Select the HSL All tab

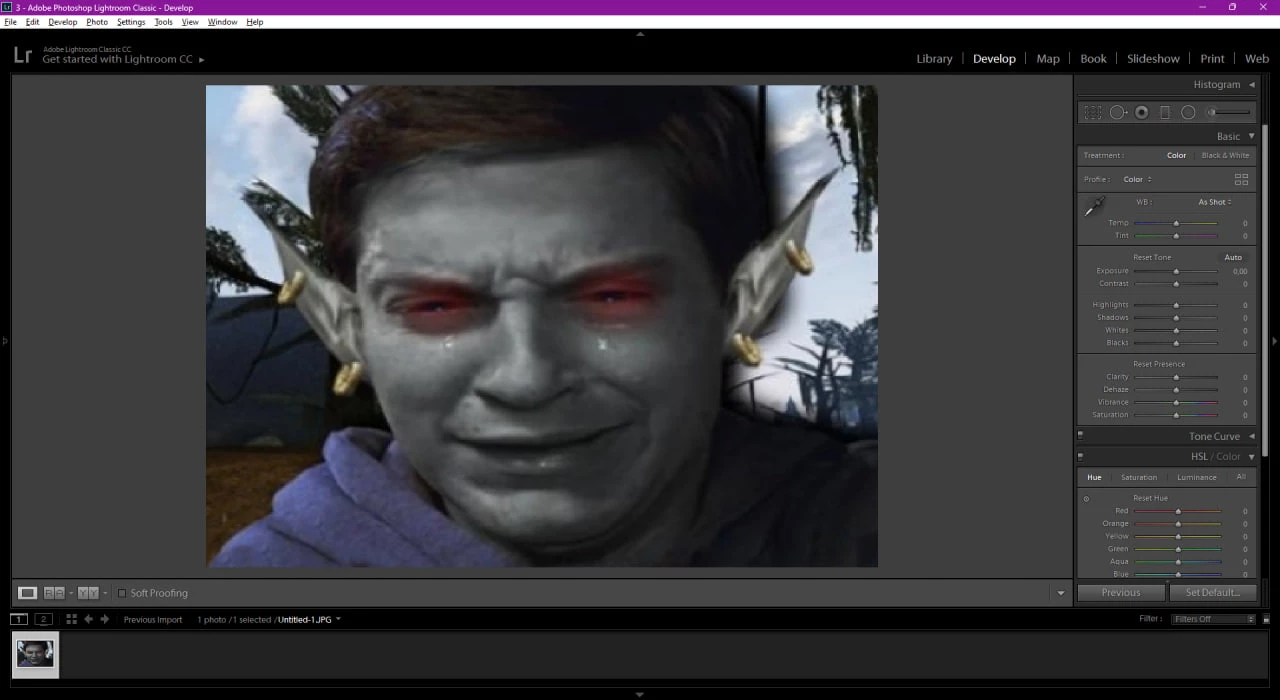(x=1241, y=477)
